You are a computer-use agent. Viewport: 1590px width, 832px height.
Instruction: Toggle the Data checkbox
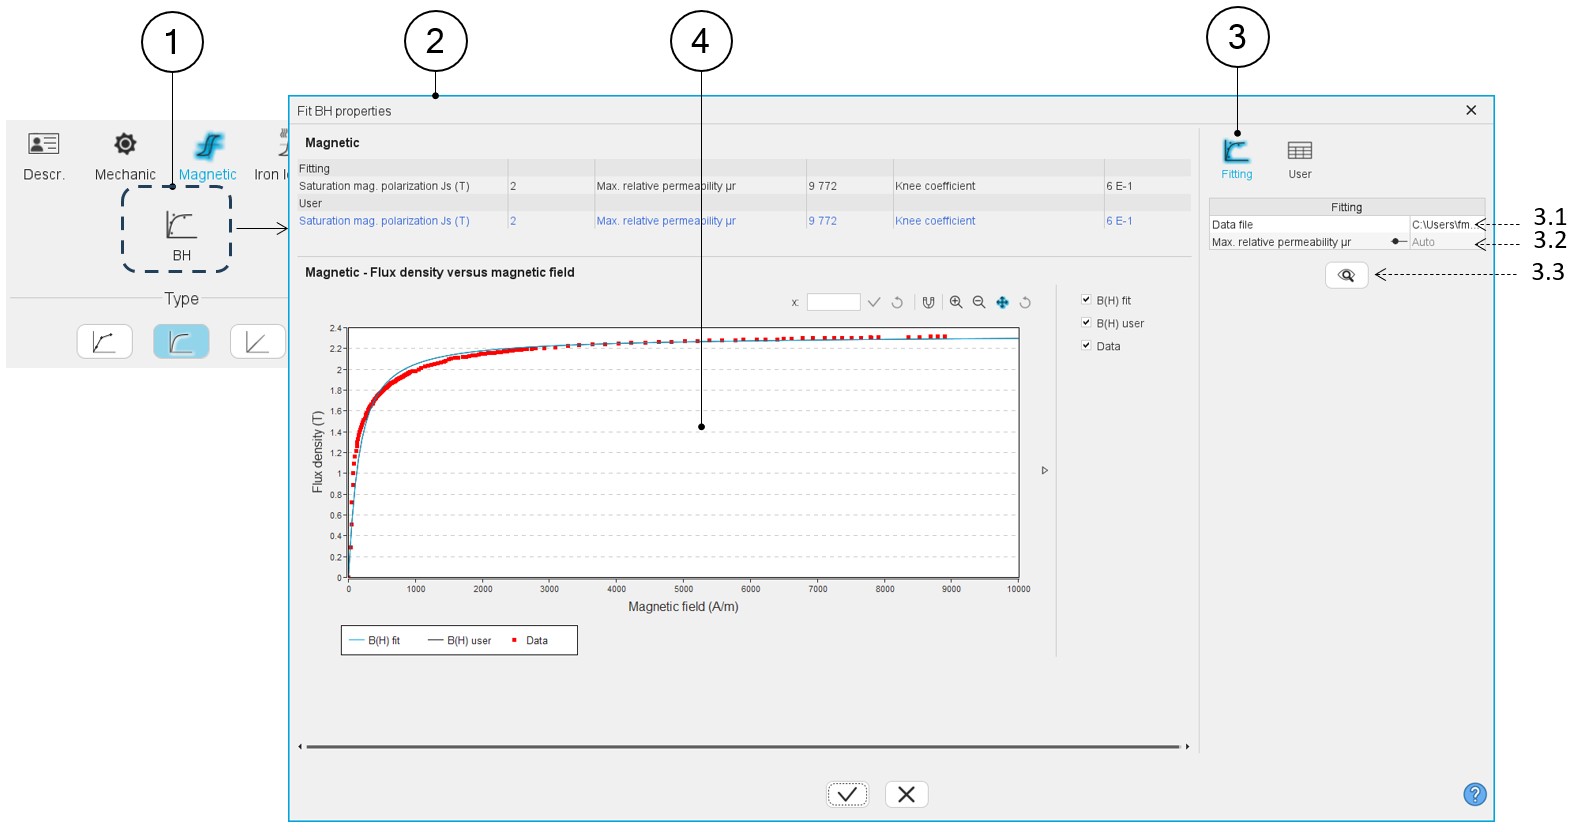click(x=1086, y=346)
